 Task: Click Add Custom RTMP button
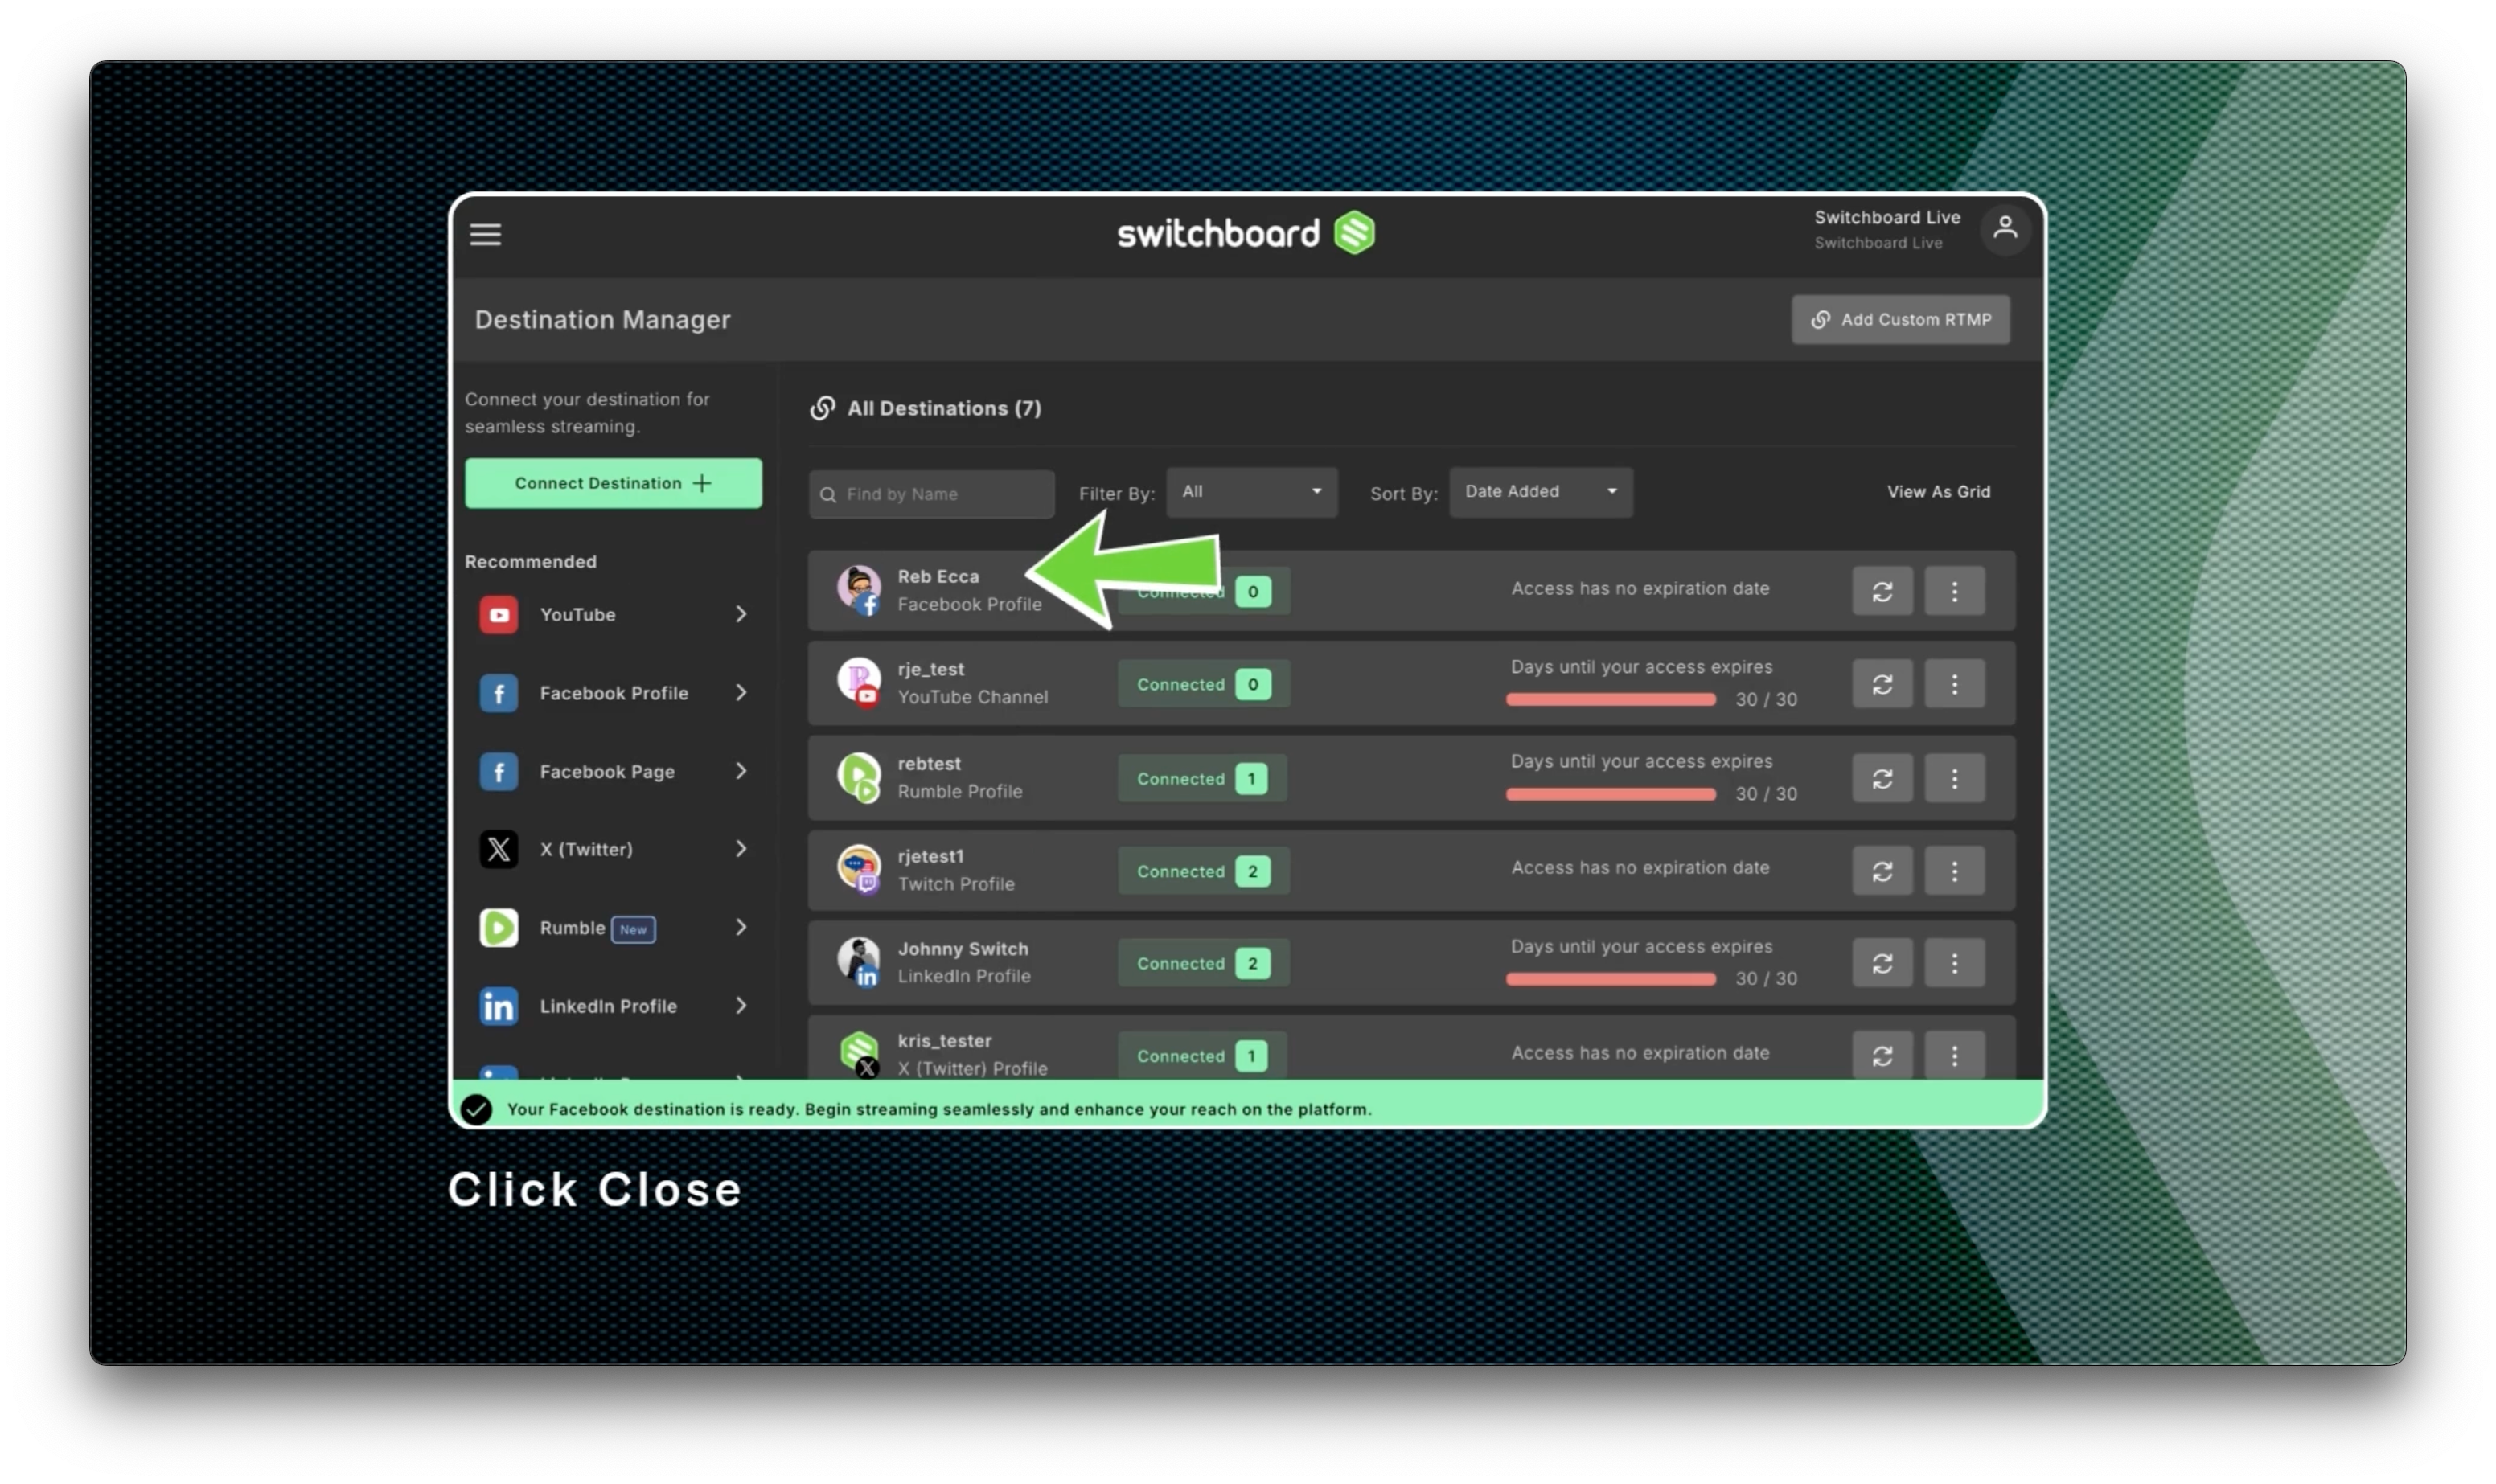click(x=1900, y=320)
